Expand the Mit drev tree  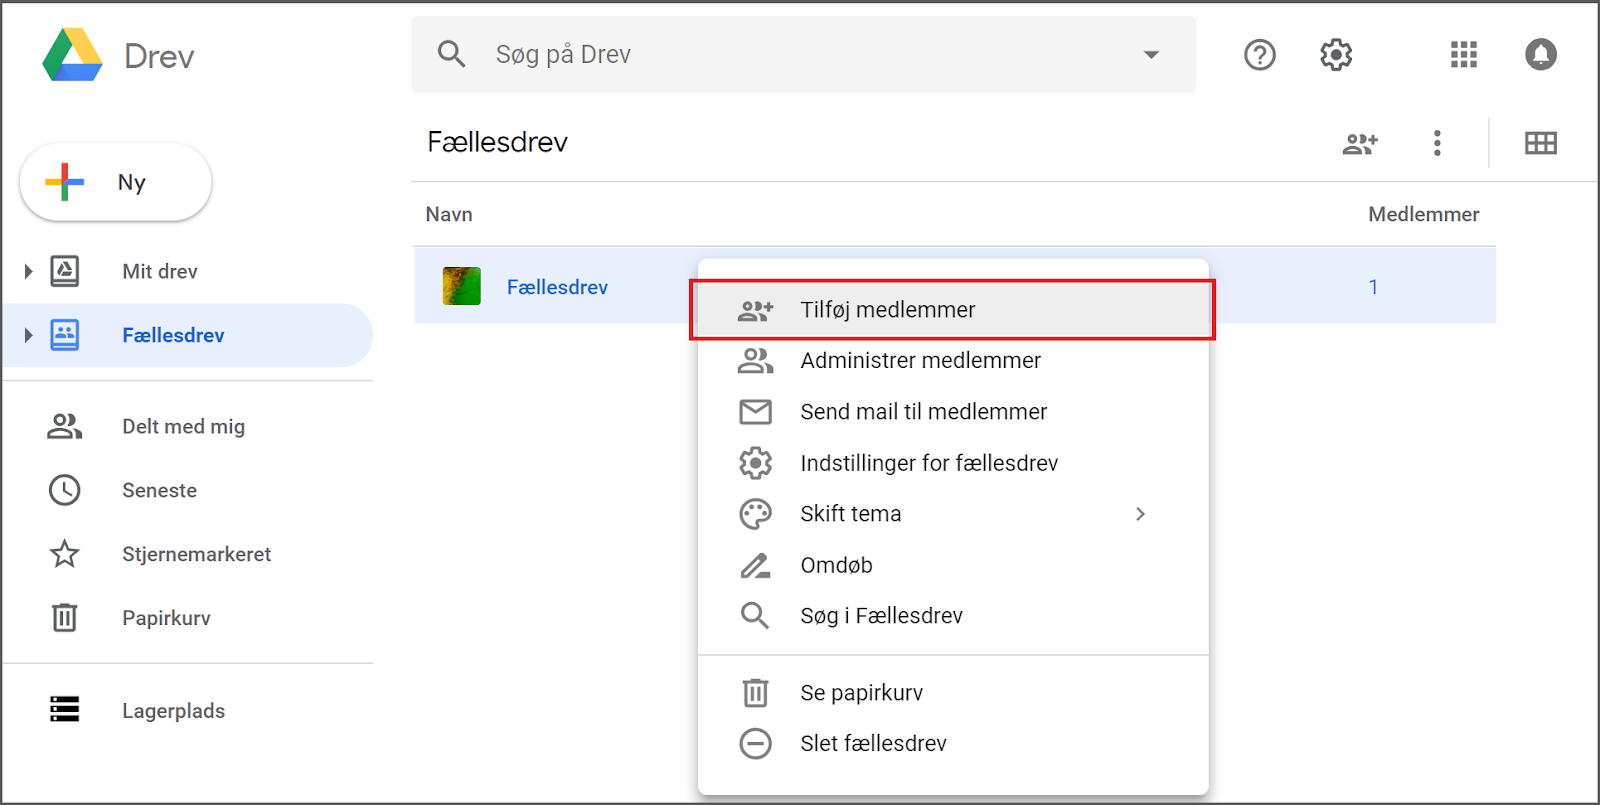(28, 271)
